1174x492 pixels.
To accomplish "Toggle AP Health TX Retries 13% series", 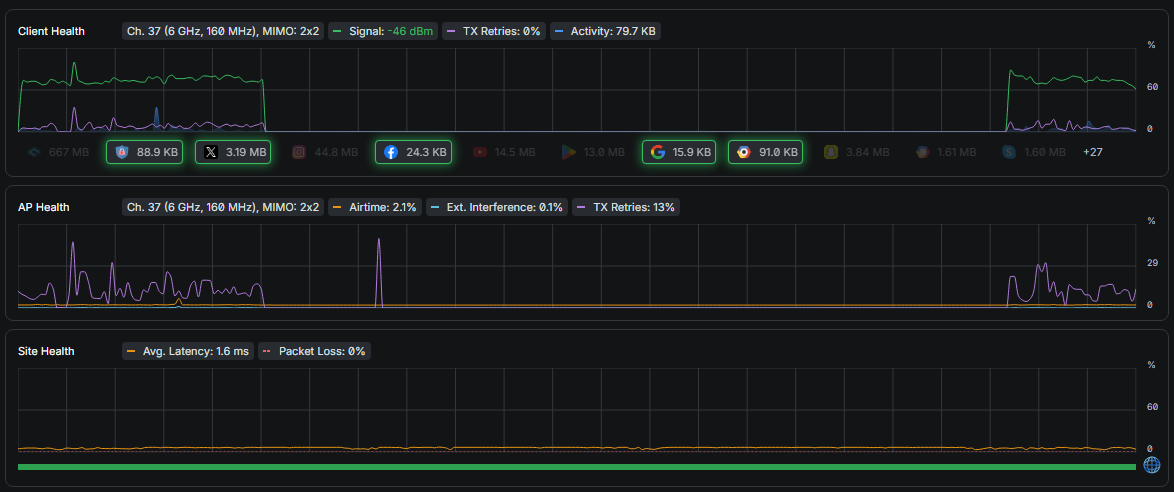I will click(x=626, y=207).
